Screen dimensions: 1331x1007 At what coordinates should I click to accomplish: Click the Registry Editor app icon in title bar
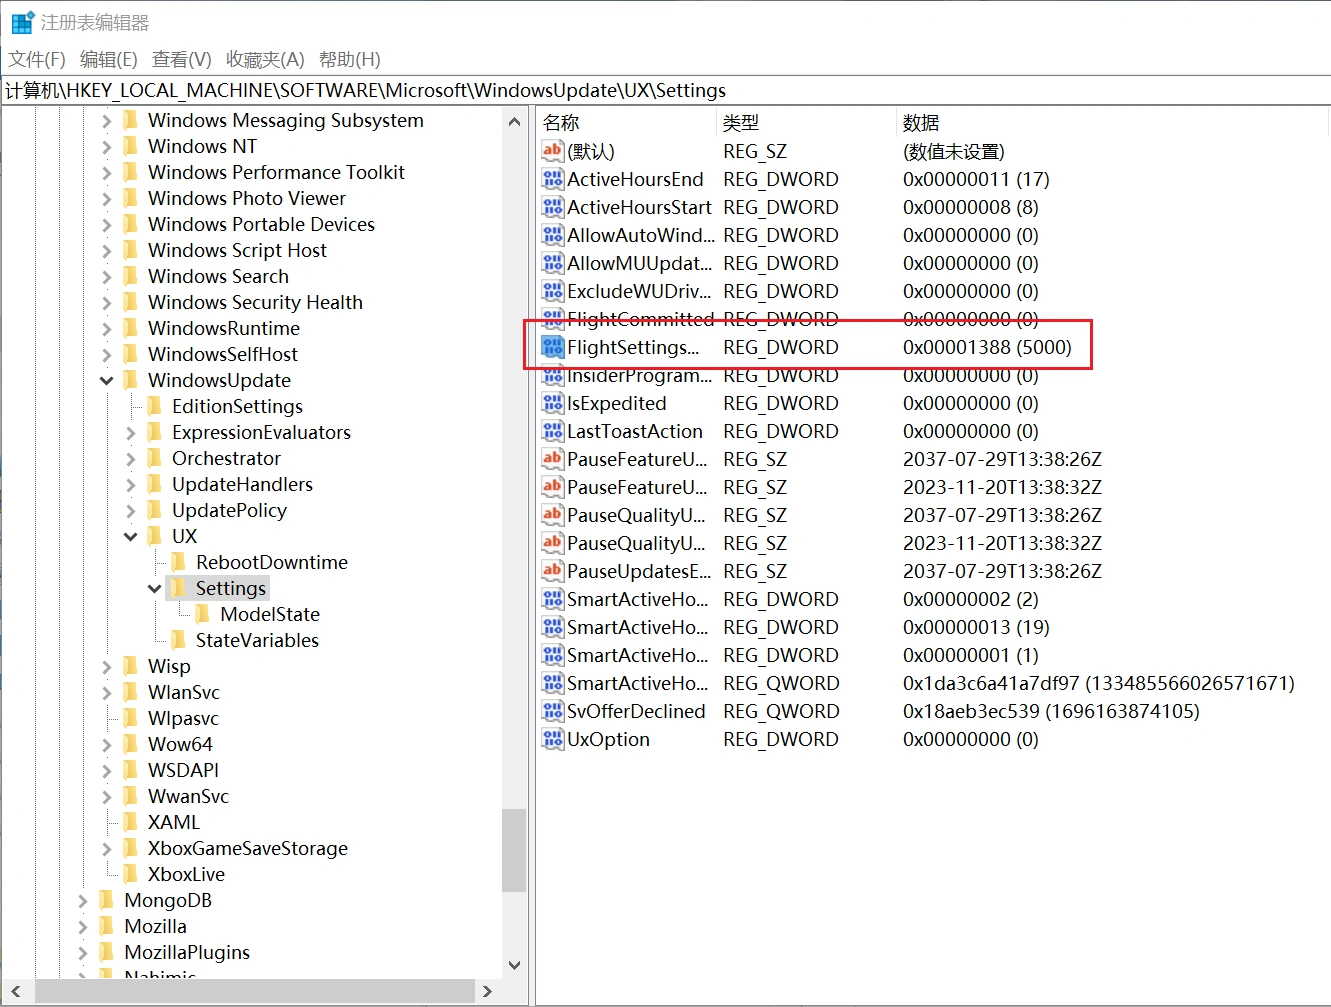(22, 22)
